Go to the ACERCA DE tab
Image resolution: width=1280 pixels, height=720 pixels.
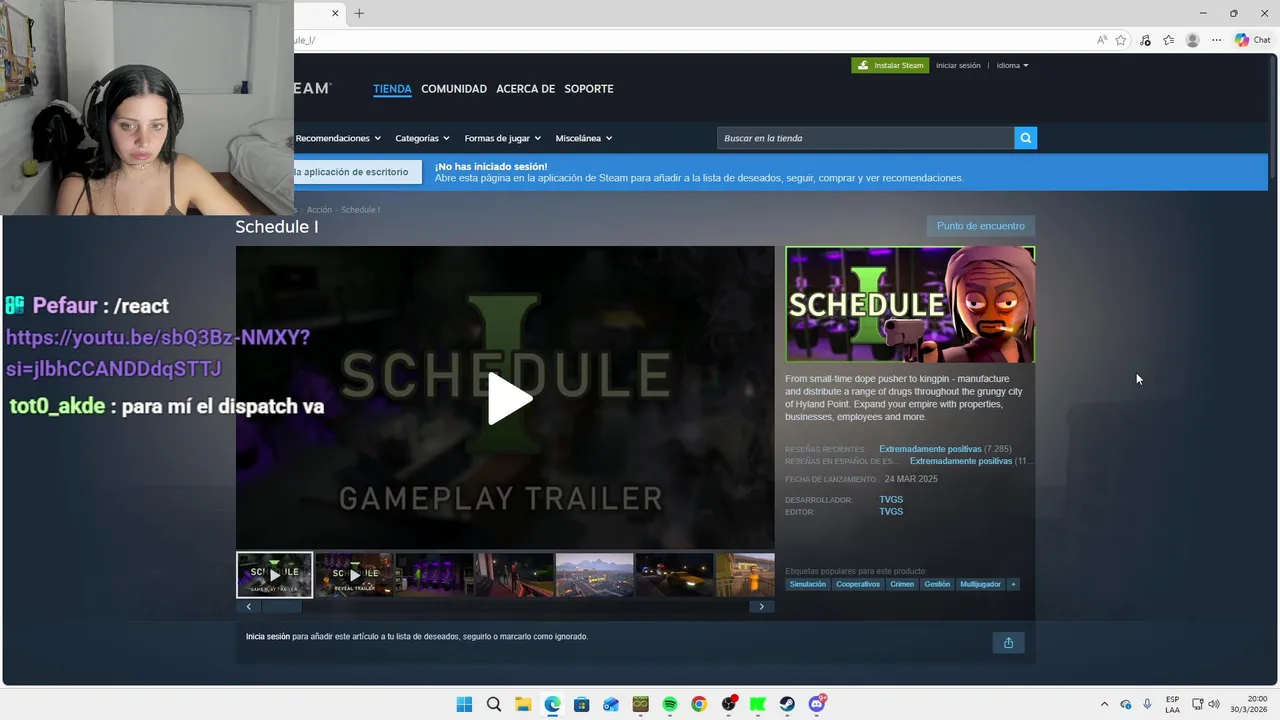point(525,89)
